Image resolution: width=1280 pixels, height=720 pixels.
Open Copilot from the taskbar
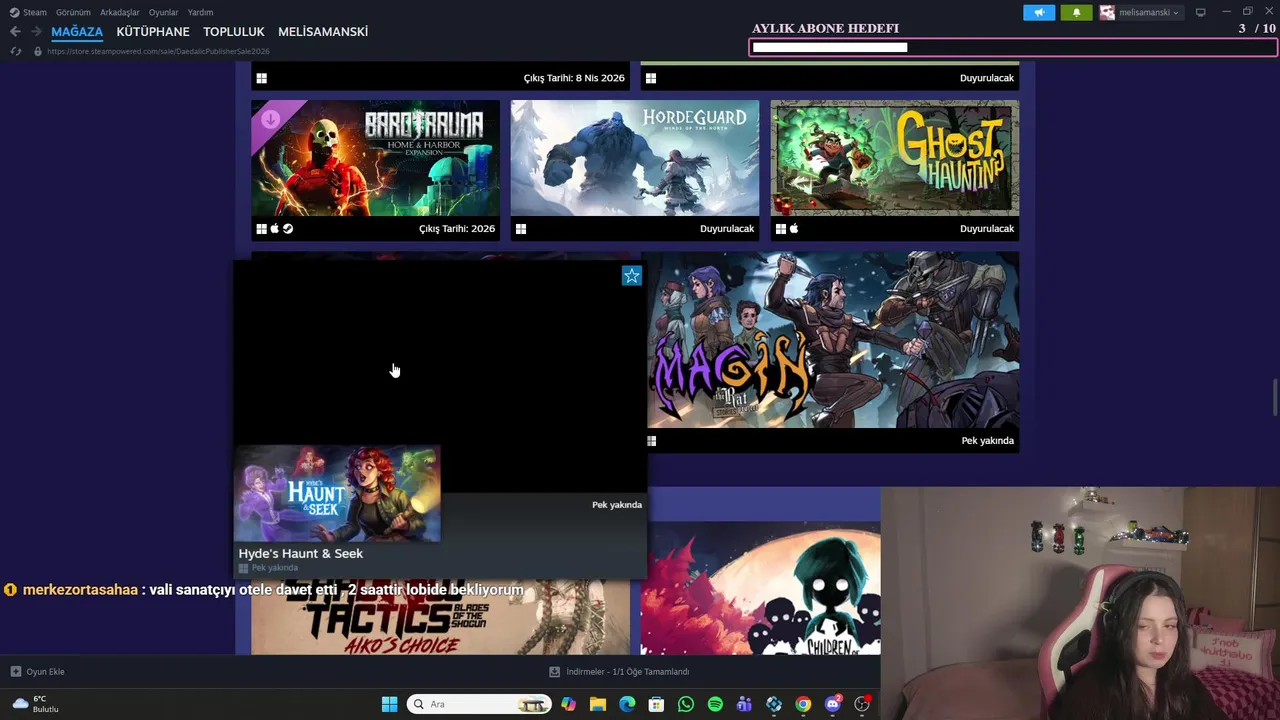click(569, 704)
